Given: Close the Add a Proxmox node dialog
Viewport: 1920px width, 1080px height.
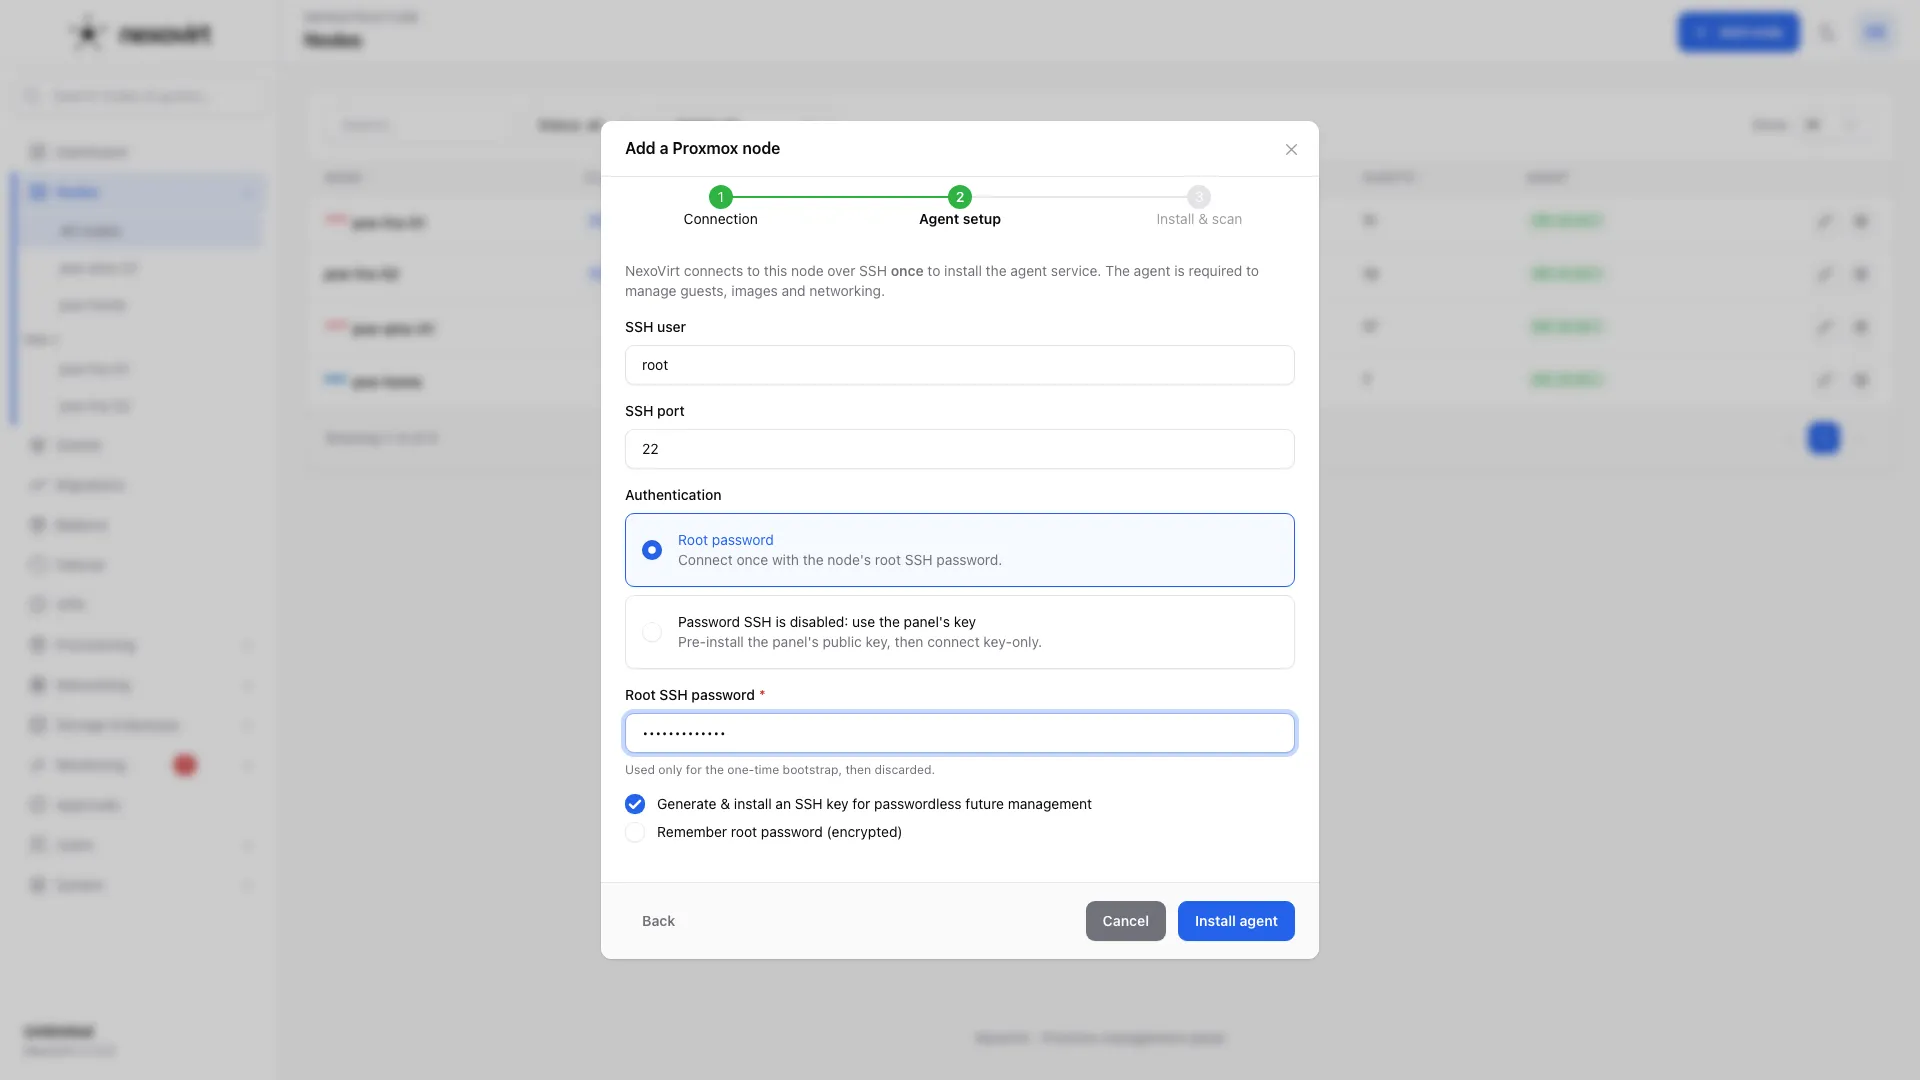Looking at the screenshot, I should [x=1291, y=149].
